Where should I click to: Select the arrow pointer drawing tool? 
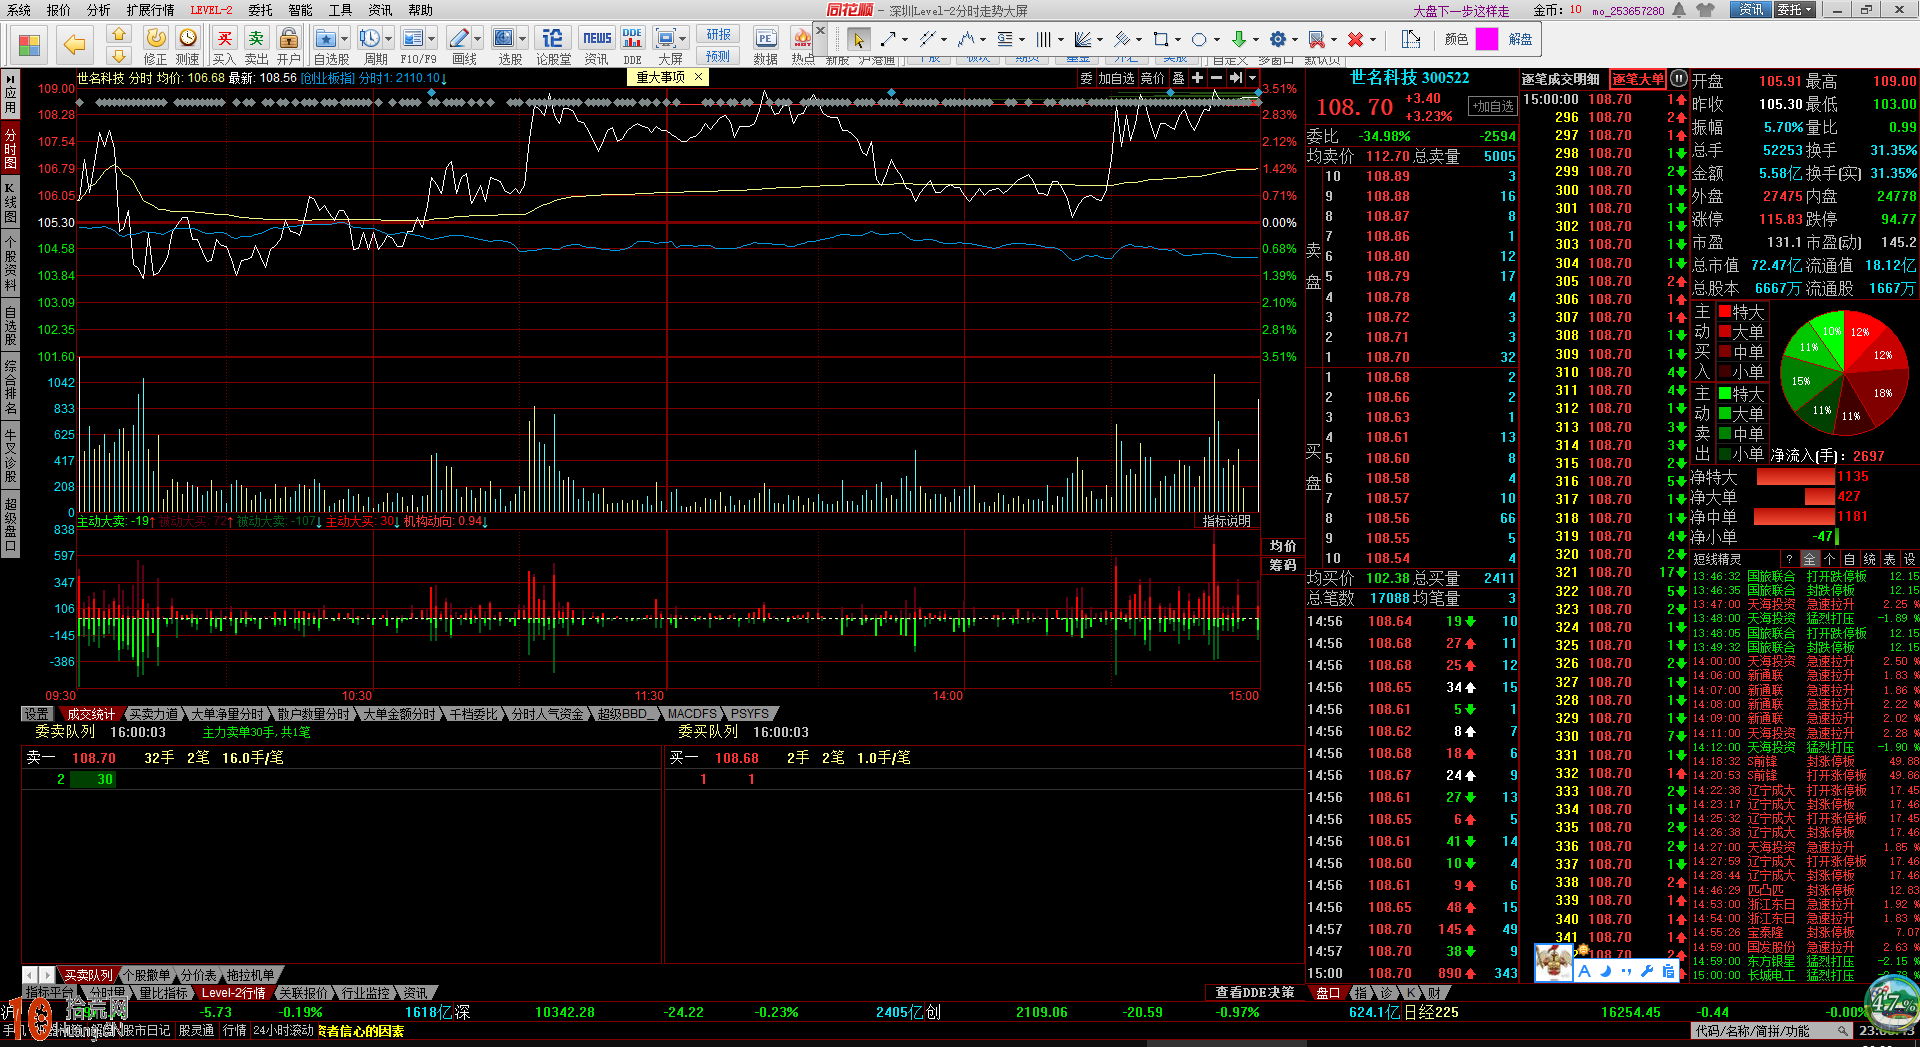[858, 39]
